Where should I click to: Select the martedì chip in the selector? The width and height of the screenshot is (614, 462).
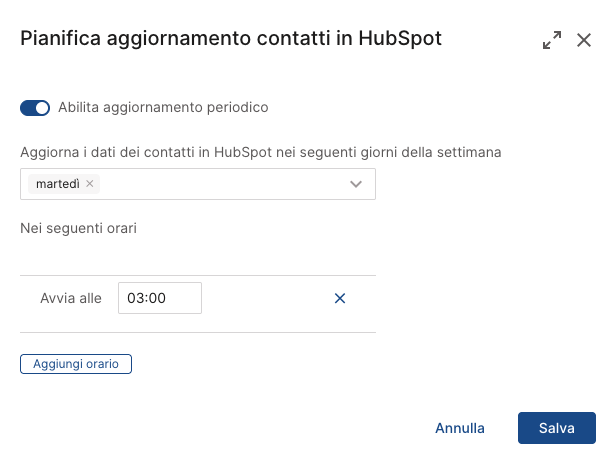point(57,184)
